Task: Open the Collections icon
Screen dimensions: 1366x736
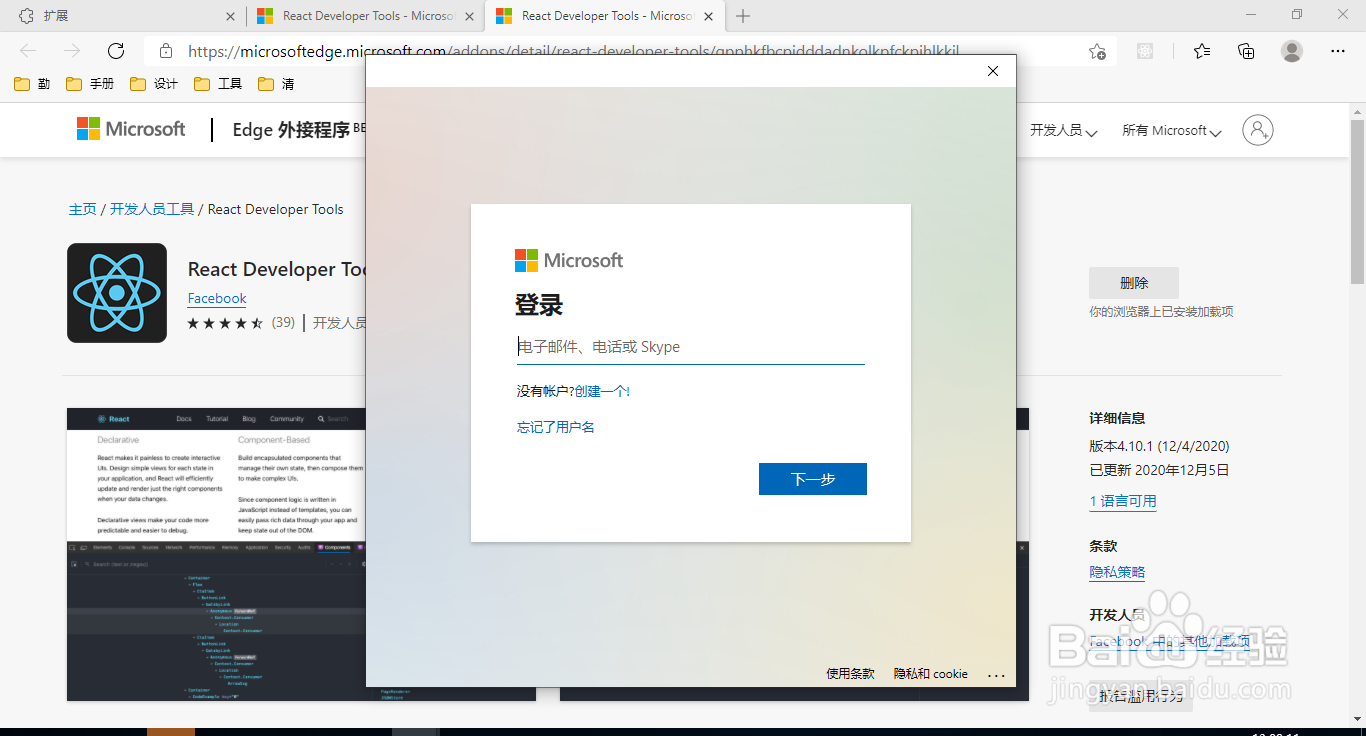Action: [x=1246, y=51]
